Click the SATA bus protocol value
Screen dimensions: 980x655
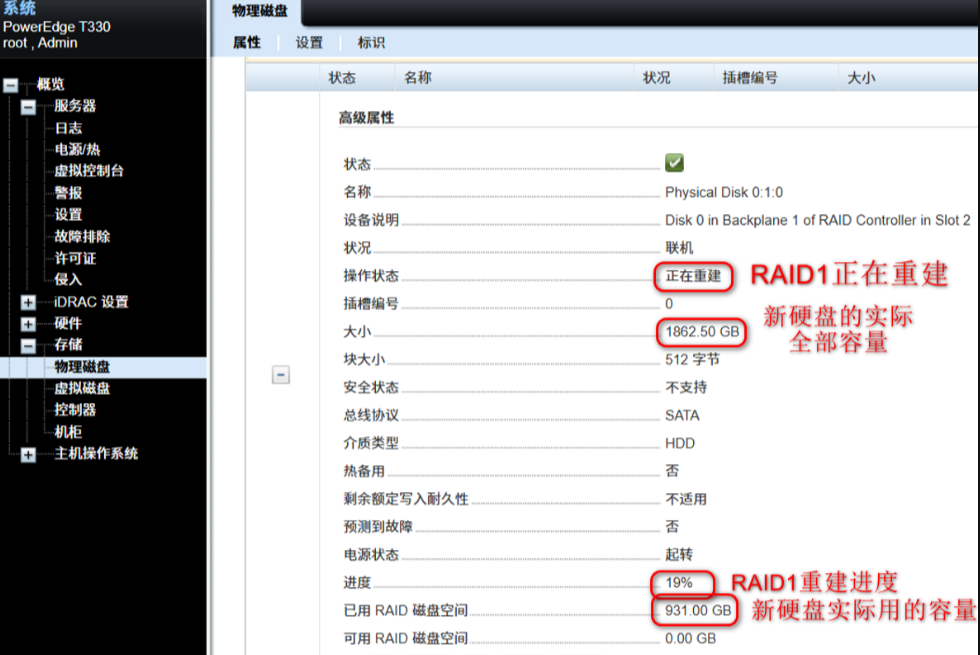click(x=682, y=416)
